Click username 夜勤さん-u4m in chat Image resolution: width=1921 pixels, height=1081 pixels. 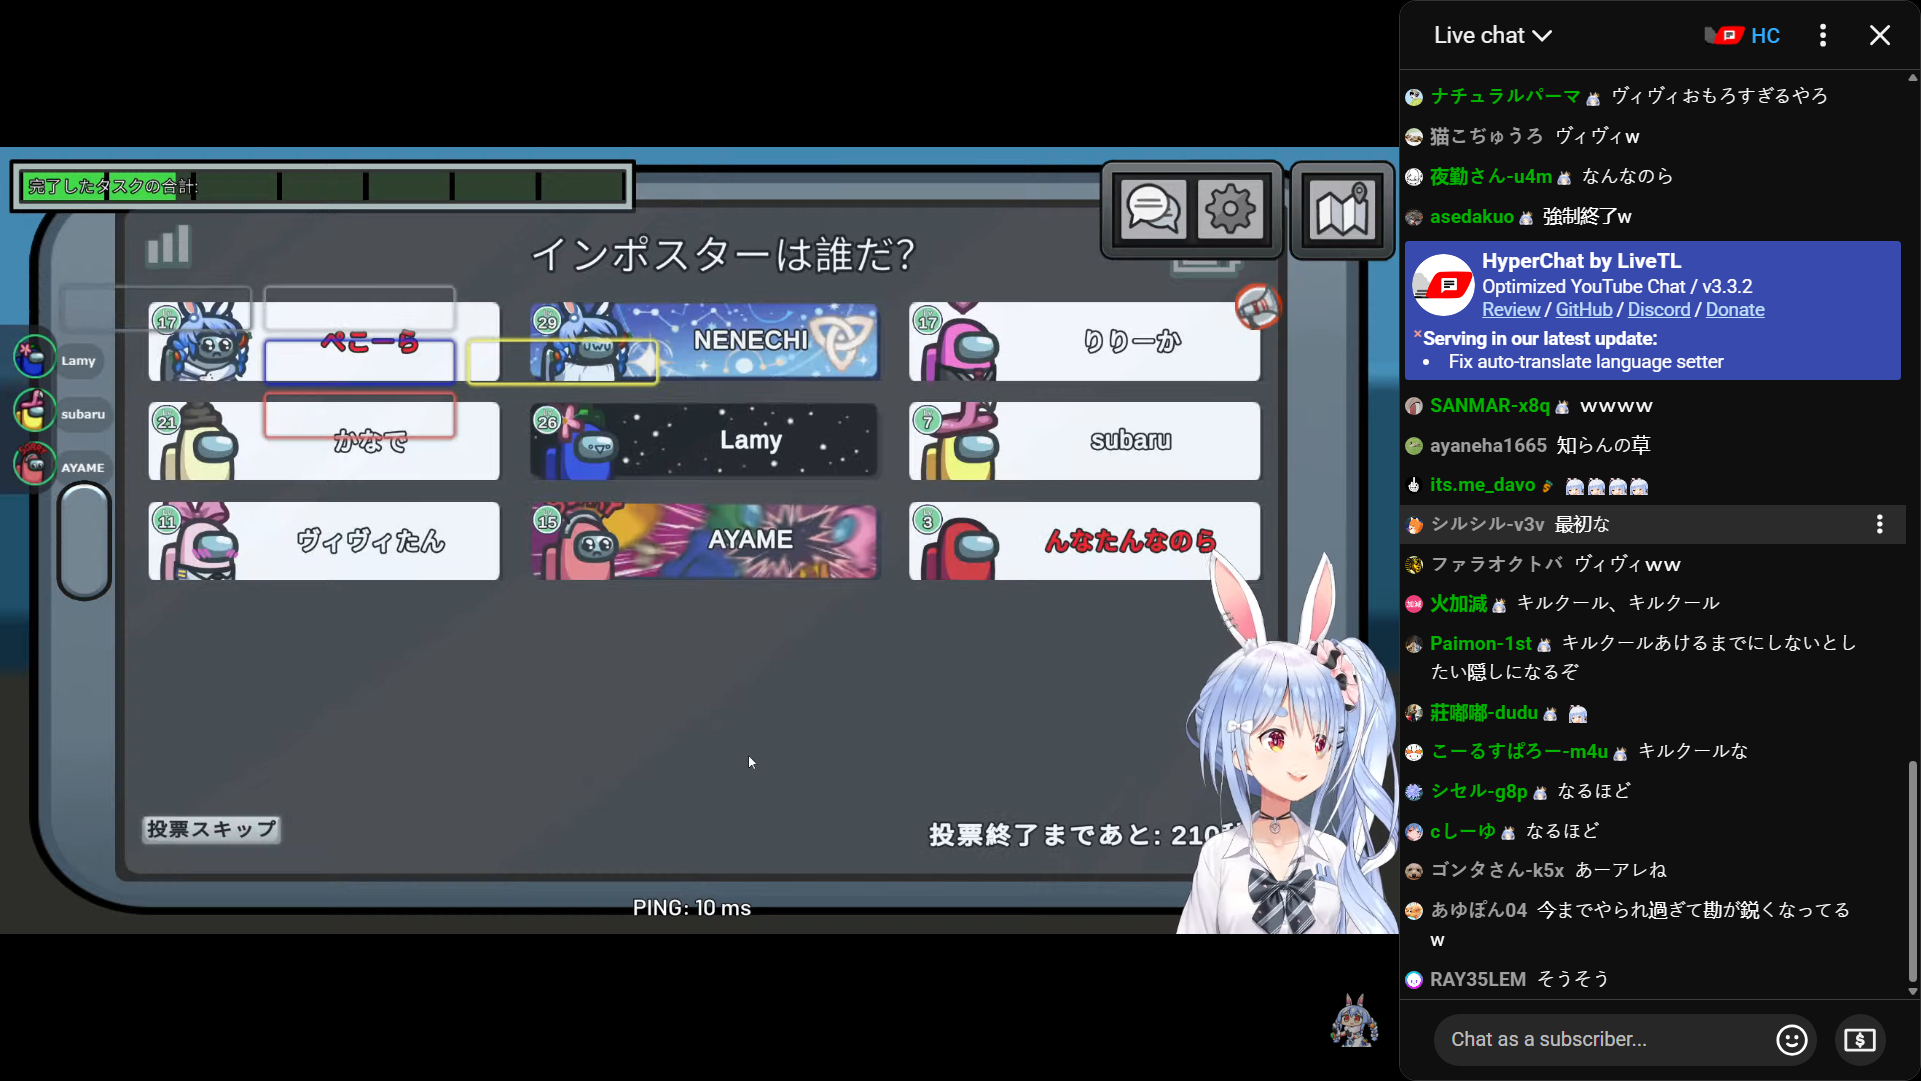click(x=1491, y=177)
